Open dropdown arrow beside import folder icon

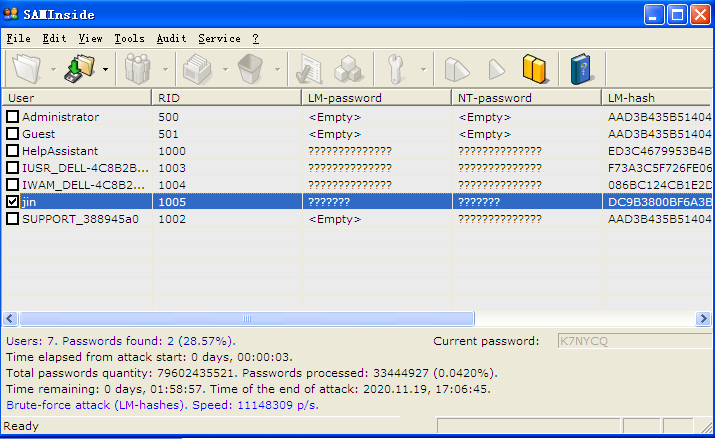(105, 70)
